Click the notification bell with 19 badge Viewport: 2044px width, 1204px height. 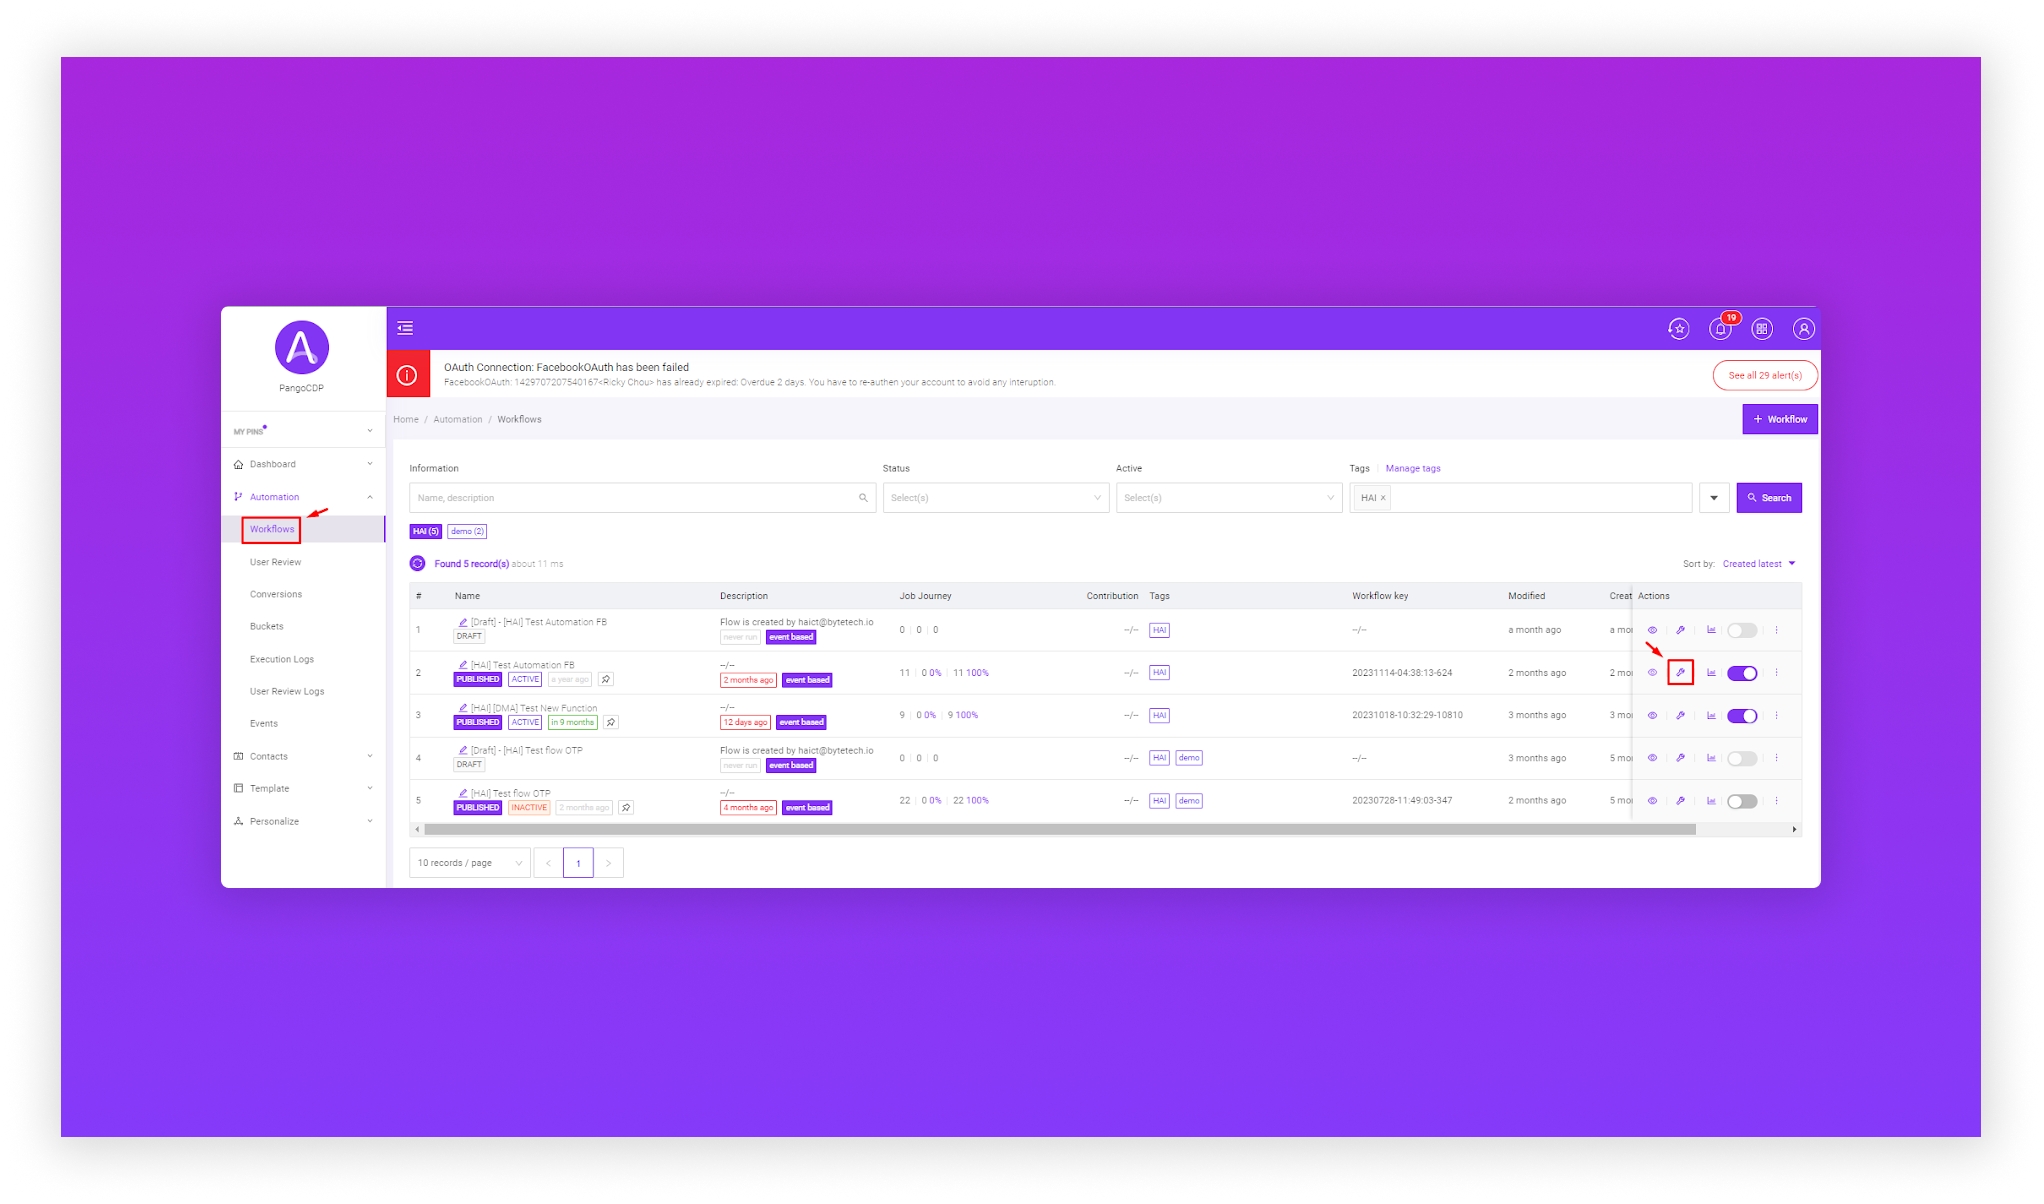tap(1721, 328)
